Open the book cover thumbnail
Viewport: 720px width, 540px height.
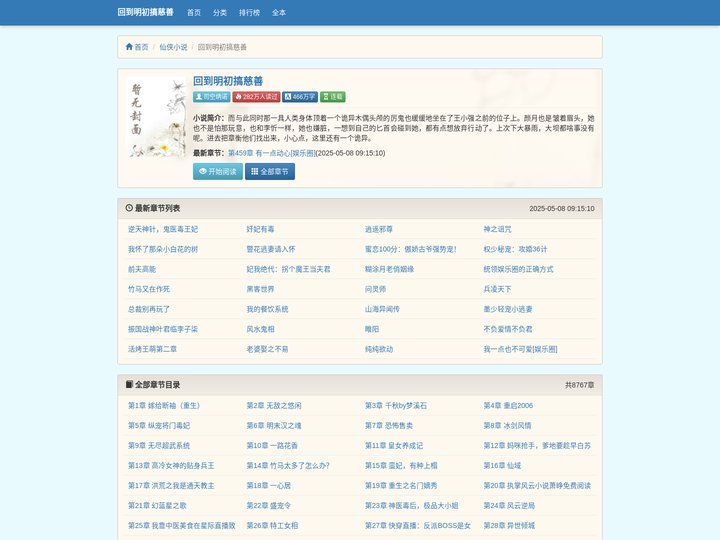pos(156,118)
